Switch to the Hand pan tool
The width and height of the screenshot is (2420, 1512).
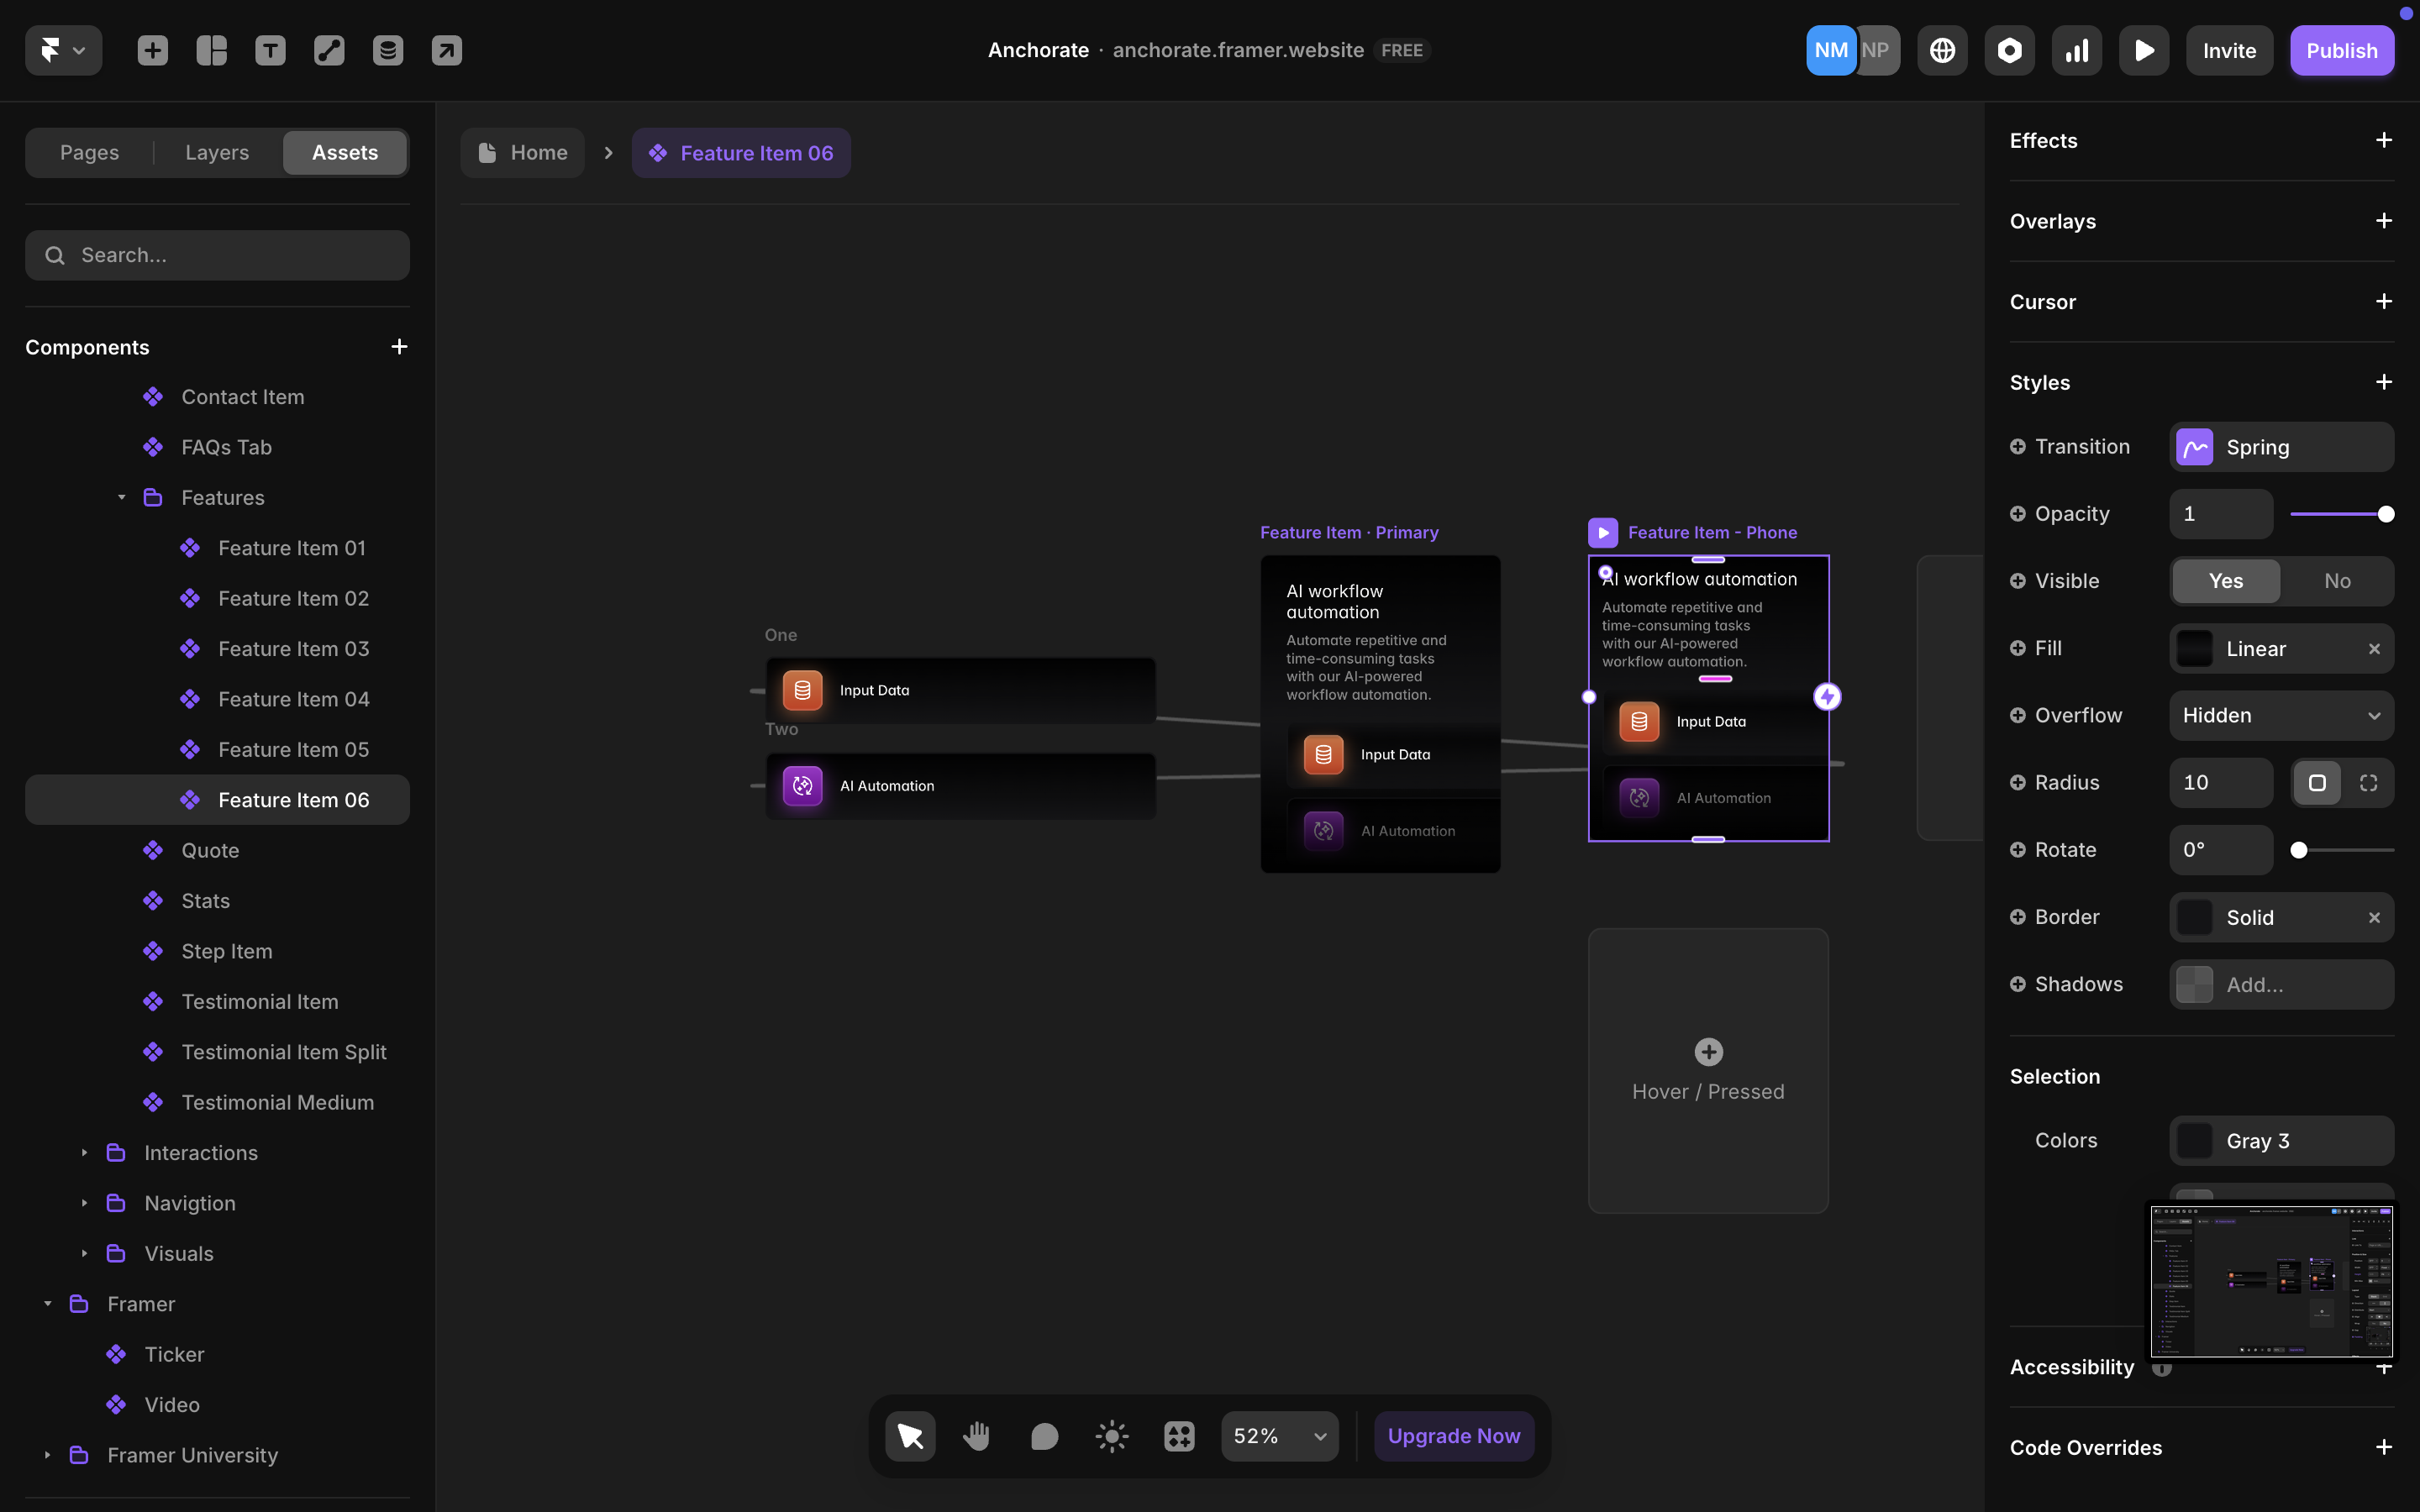pos(976,1435)
